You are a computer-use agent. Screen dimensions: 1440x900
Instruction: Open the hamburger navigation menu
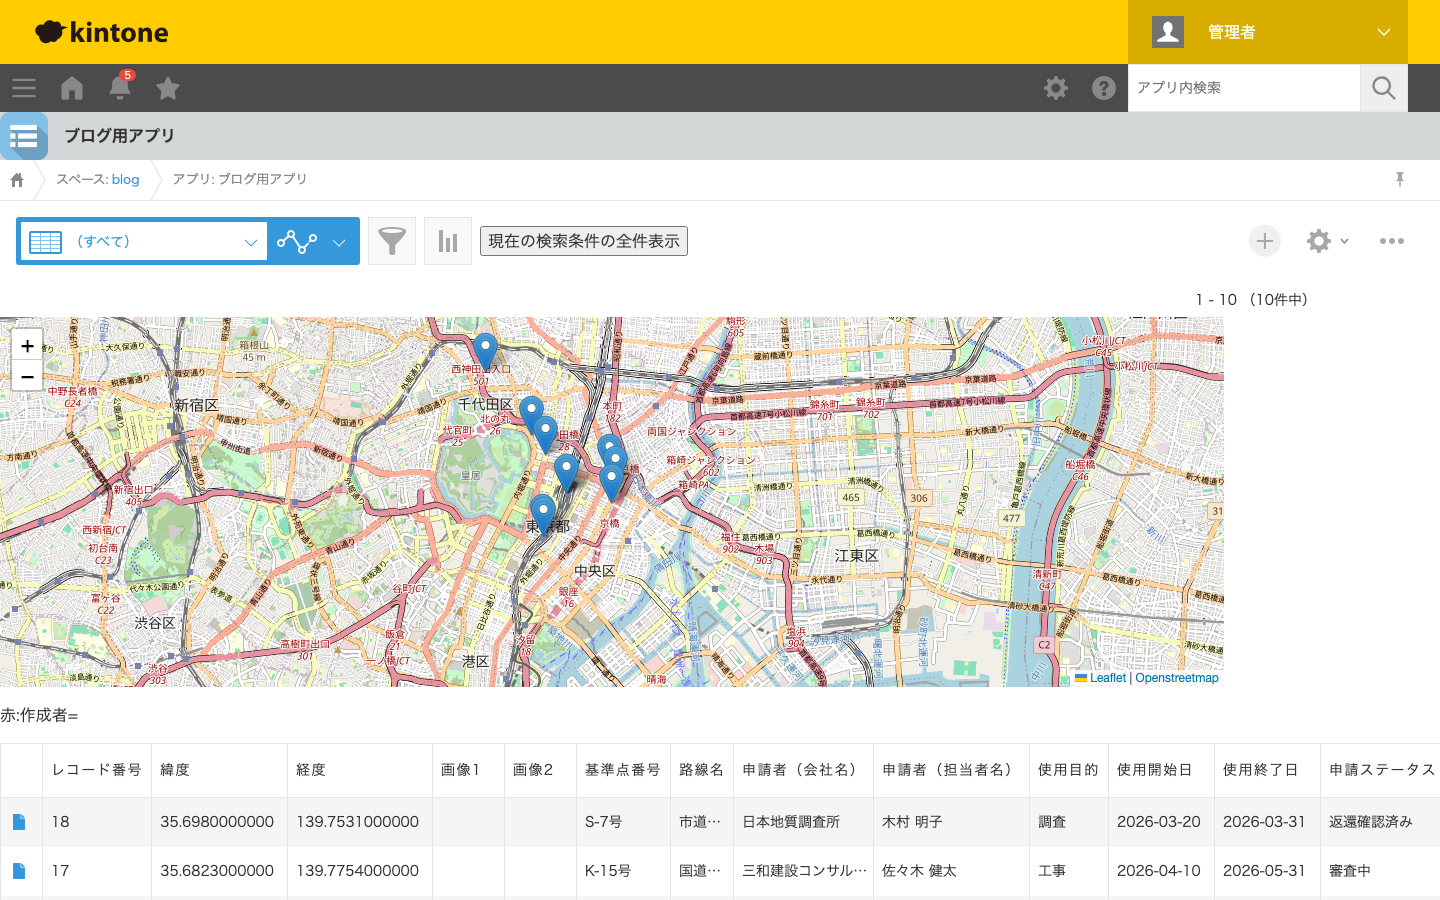(x=24, y=88)
